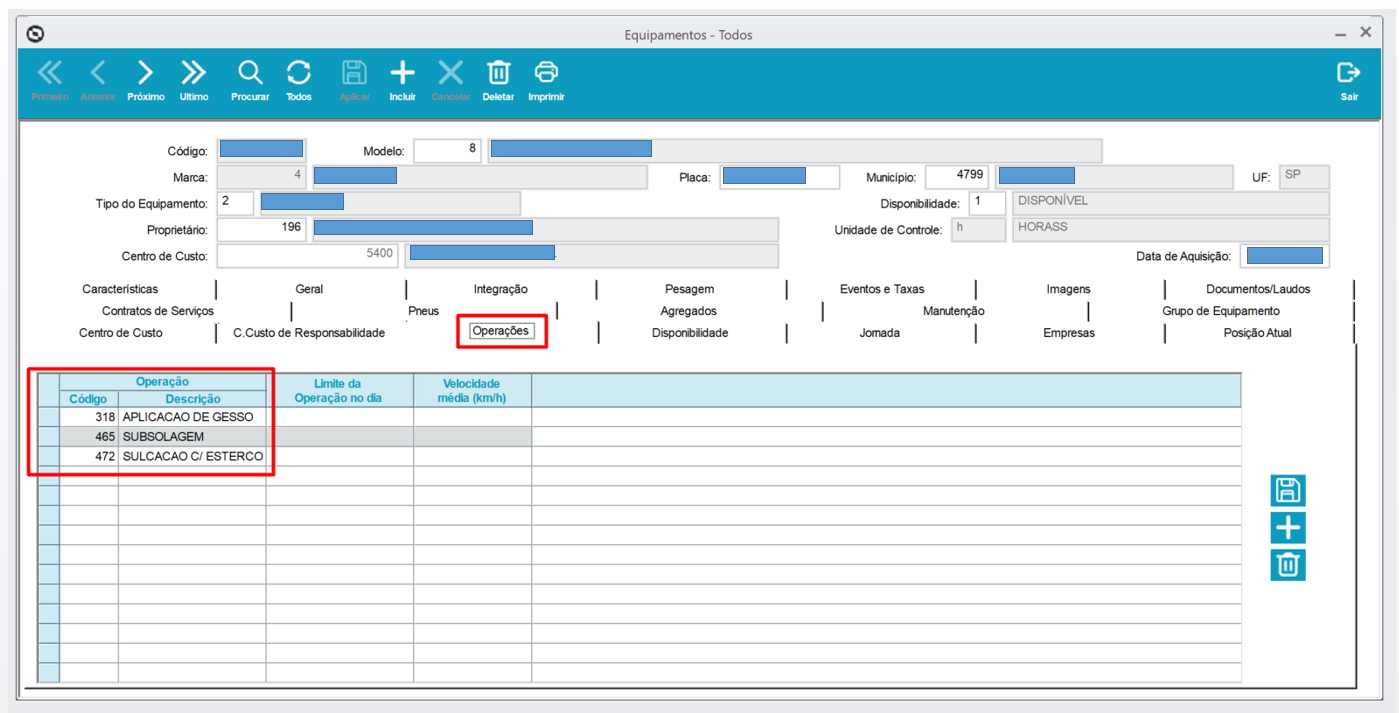Click the HORASS description field
The width and height of the screenshot is (1399, 713).
(1171, 229)
